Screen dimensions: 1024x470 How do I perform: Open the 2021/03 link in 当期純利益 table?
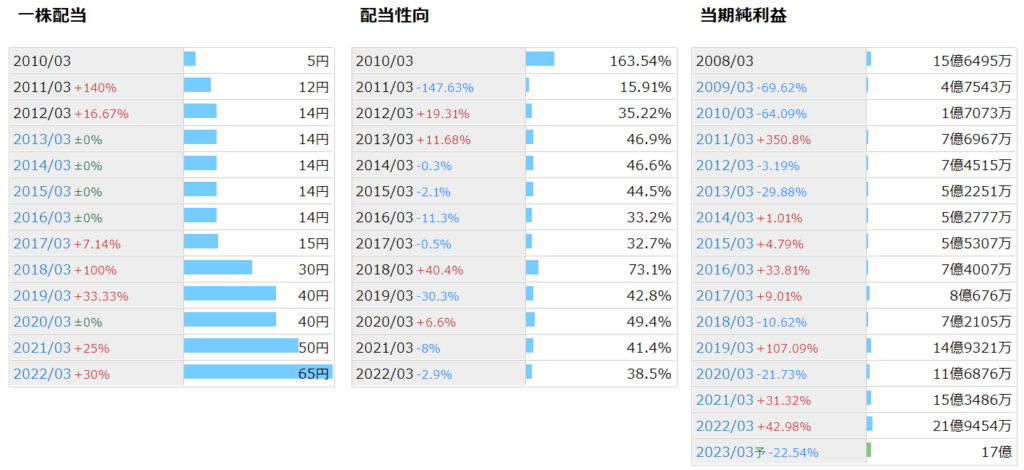coord(725,400)
